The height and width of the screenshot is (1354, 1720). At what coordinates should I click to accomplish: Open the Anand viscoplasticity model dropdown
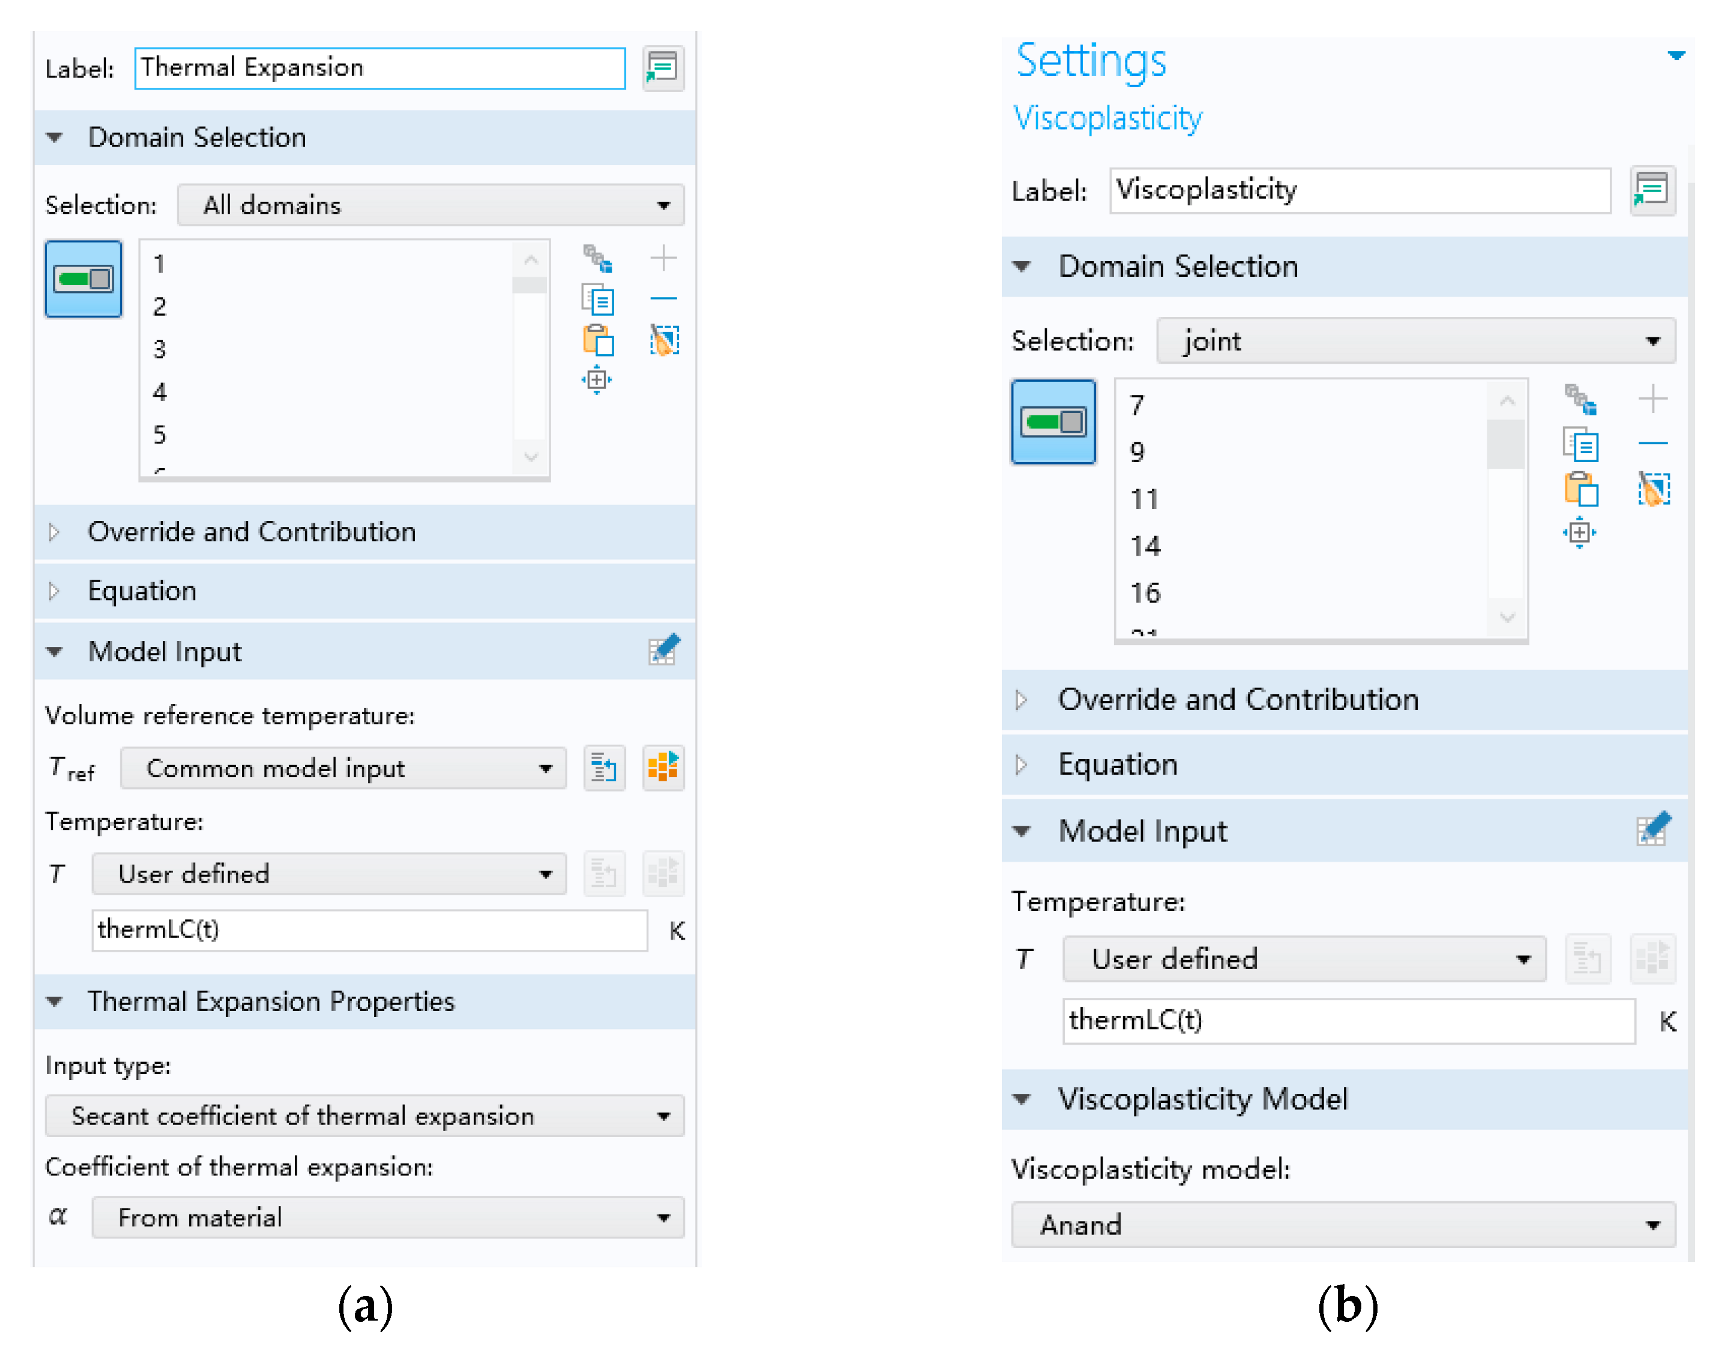(1342, 1225)
